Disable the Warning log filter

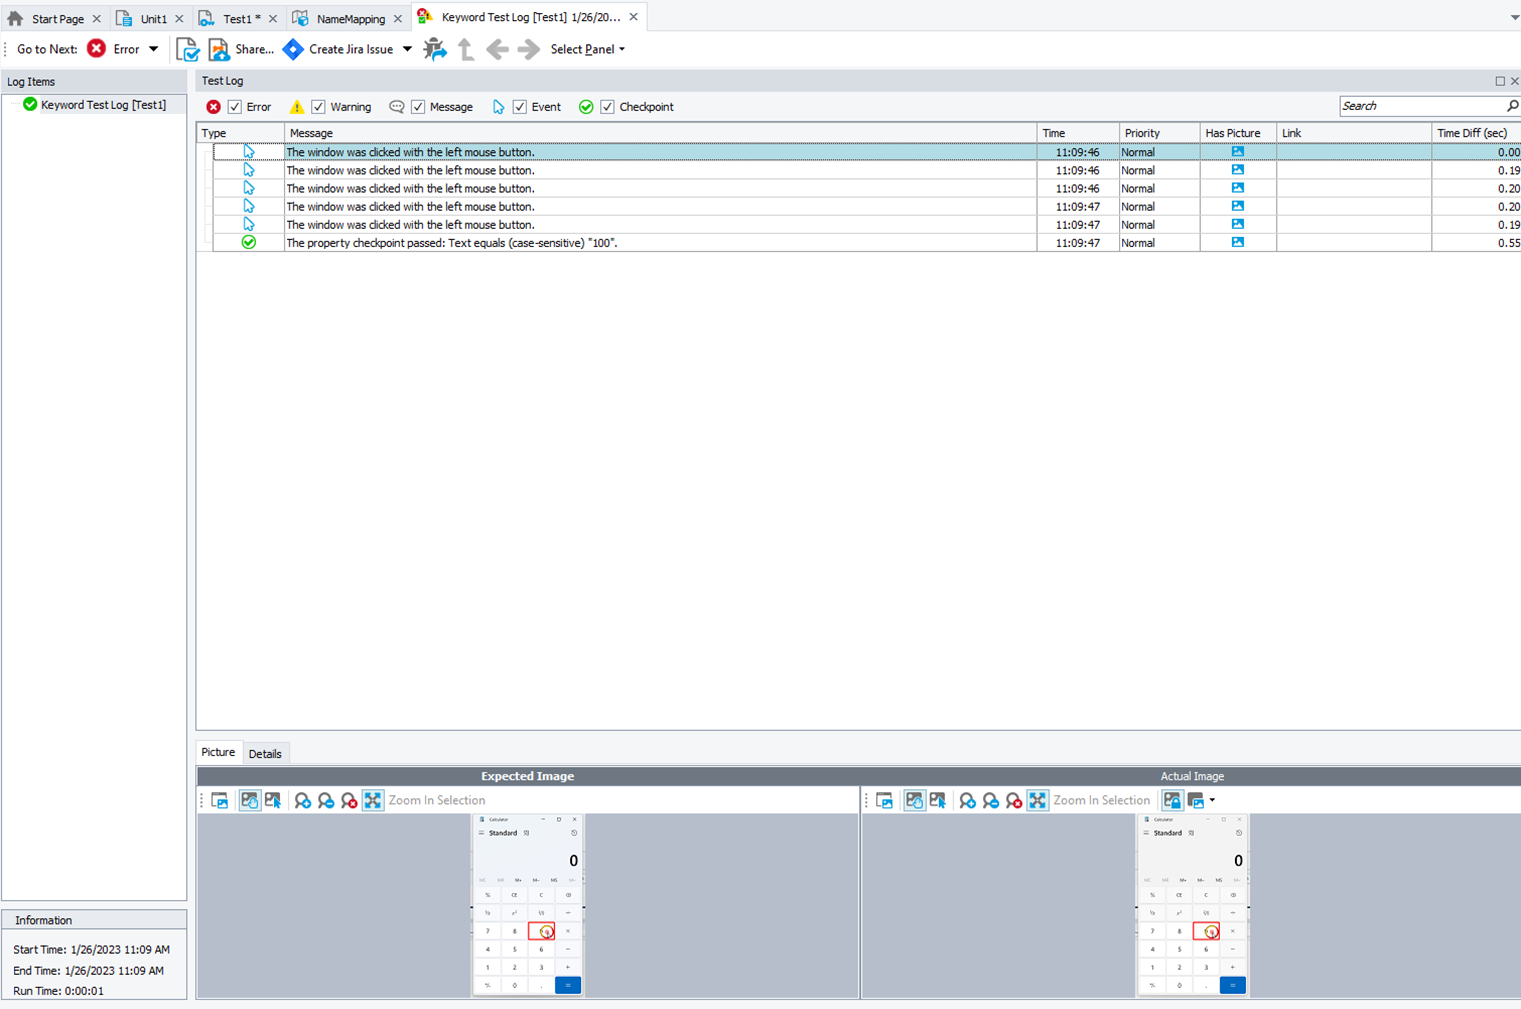[318, 106]
